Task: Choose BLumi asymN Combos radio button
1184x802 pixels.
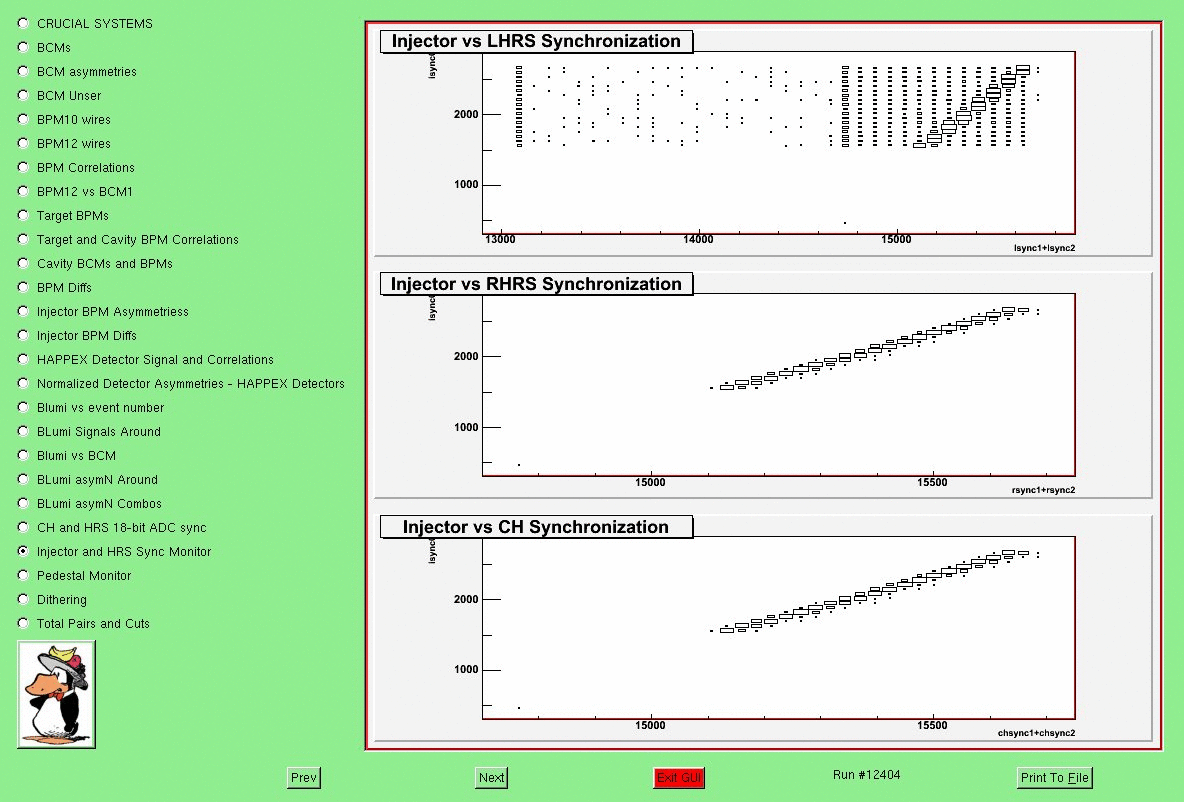Action: pos(23,504)
